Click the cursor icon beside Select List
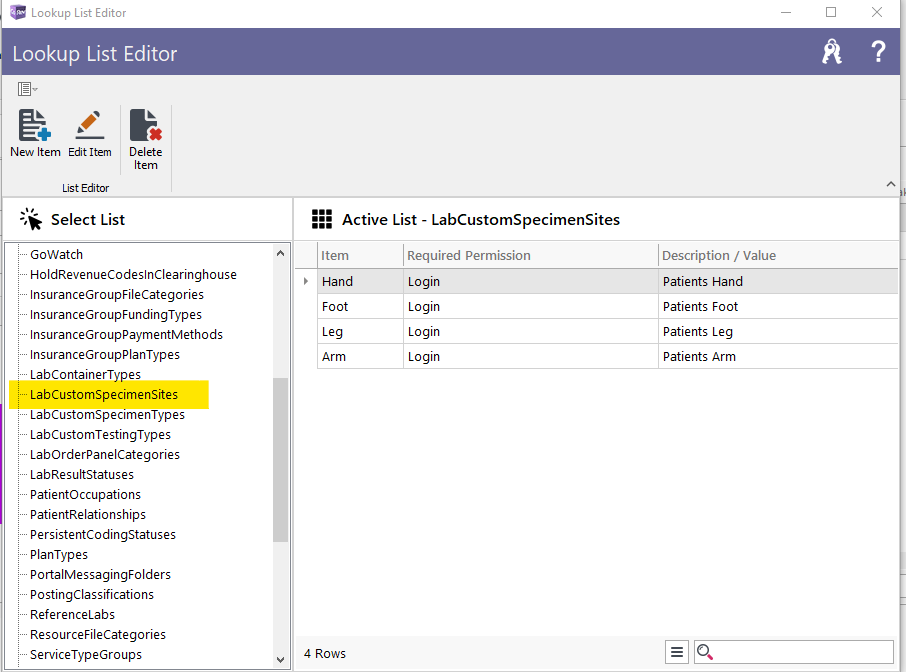Screen dimensions: 906x672 pos(27,218)
